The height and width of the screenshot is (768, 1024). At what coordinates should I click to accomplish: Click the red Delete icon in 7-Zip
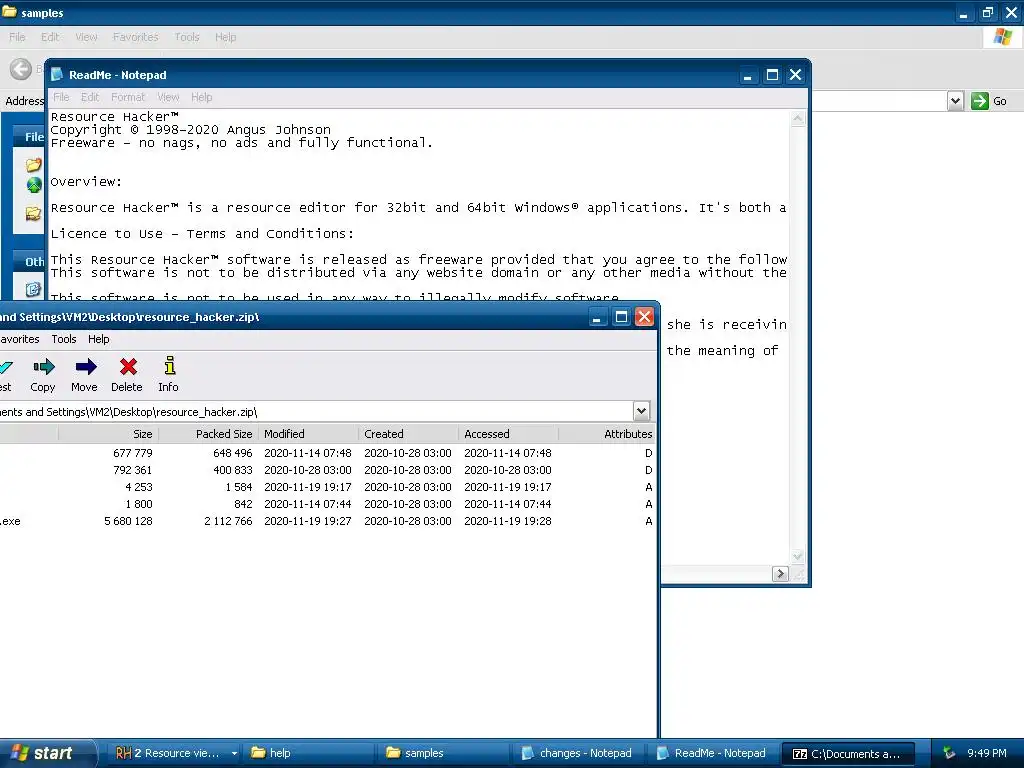(x=128, y=366)
